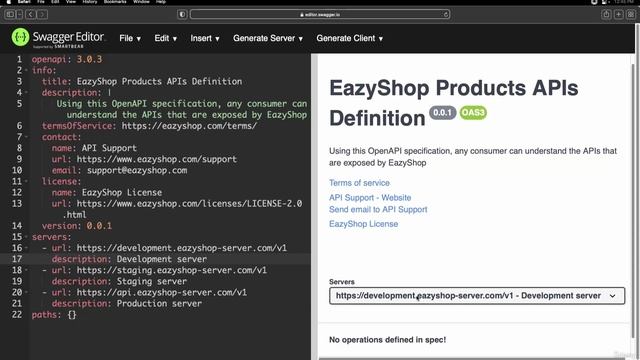Open the Bookmarks menu in the menu bar
The height and width of the screenshot is (360, 640).
(x=115, y=2)
